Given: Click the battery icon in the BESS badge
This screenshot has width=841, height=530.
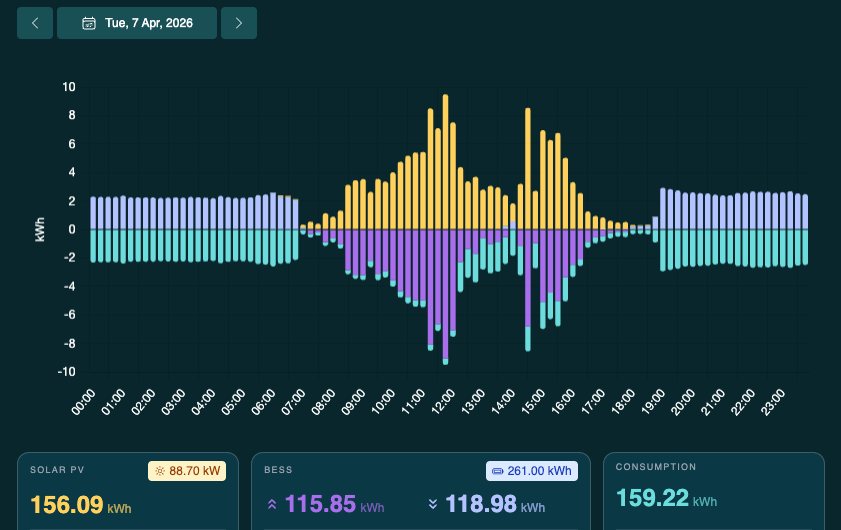Looking at the screenshot, I should [498, 471].
